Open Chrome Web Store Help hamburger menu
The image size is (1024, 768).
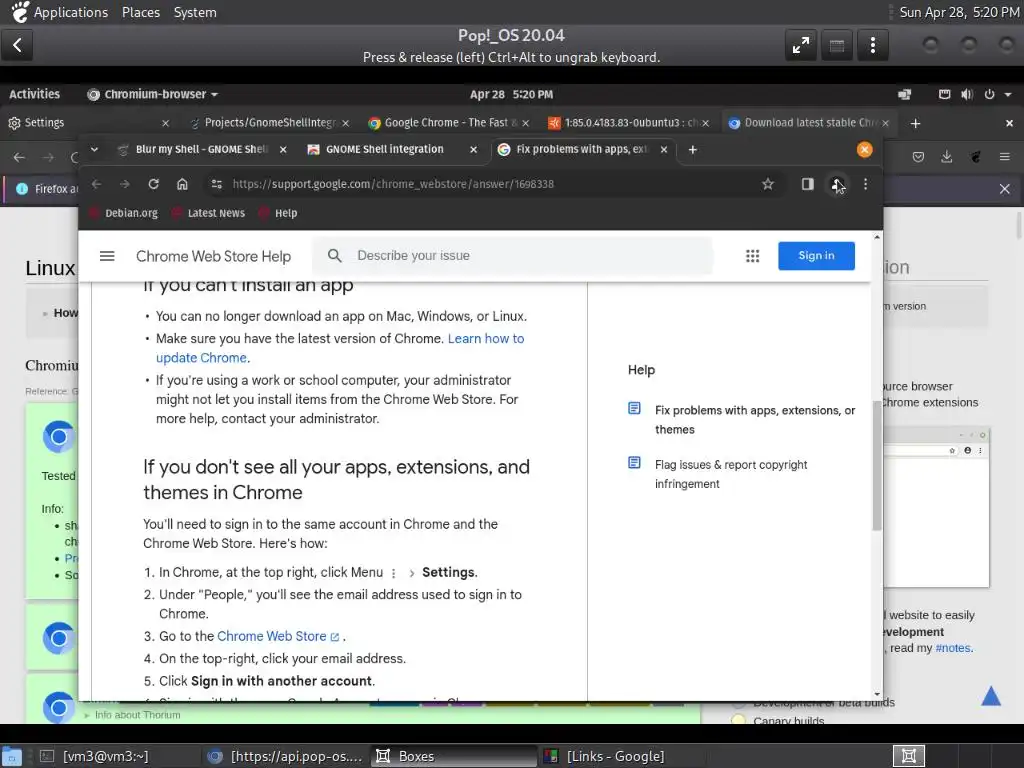coord(107,256)
